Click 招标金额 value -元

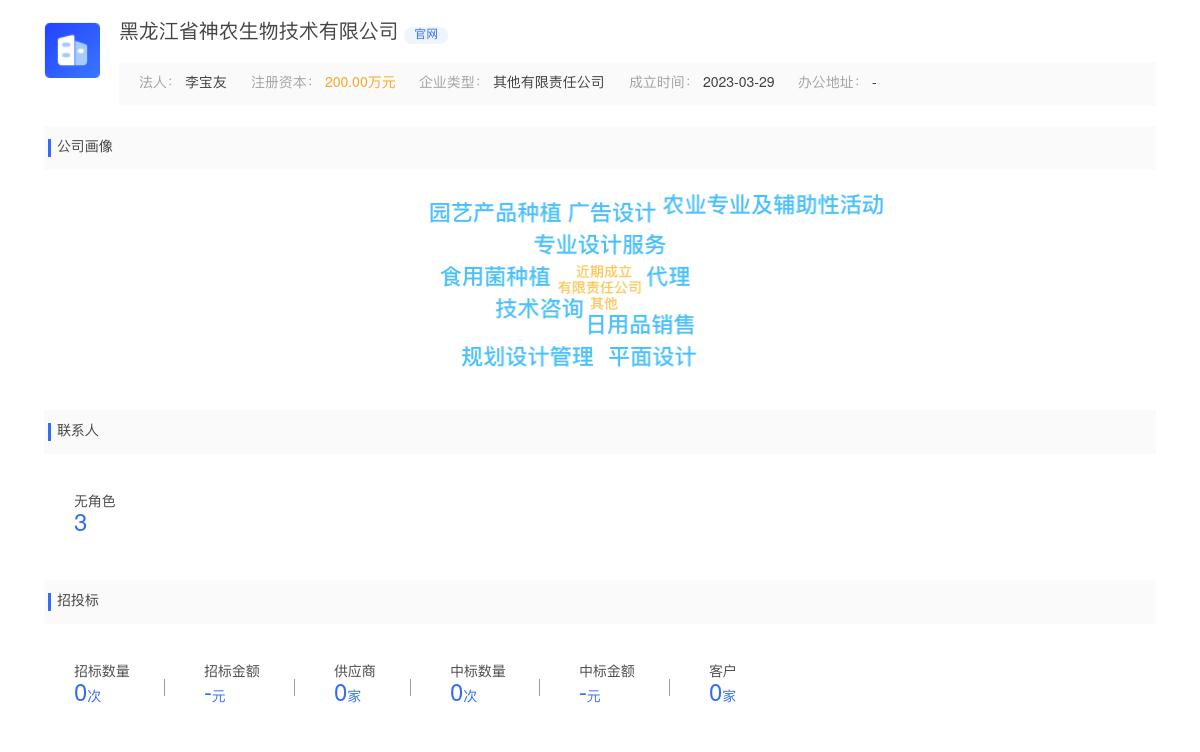click(x=215, y=694)
